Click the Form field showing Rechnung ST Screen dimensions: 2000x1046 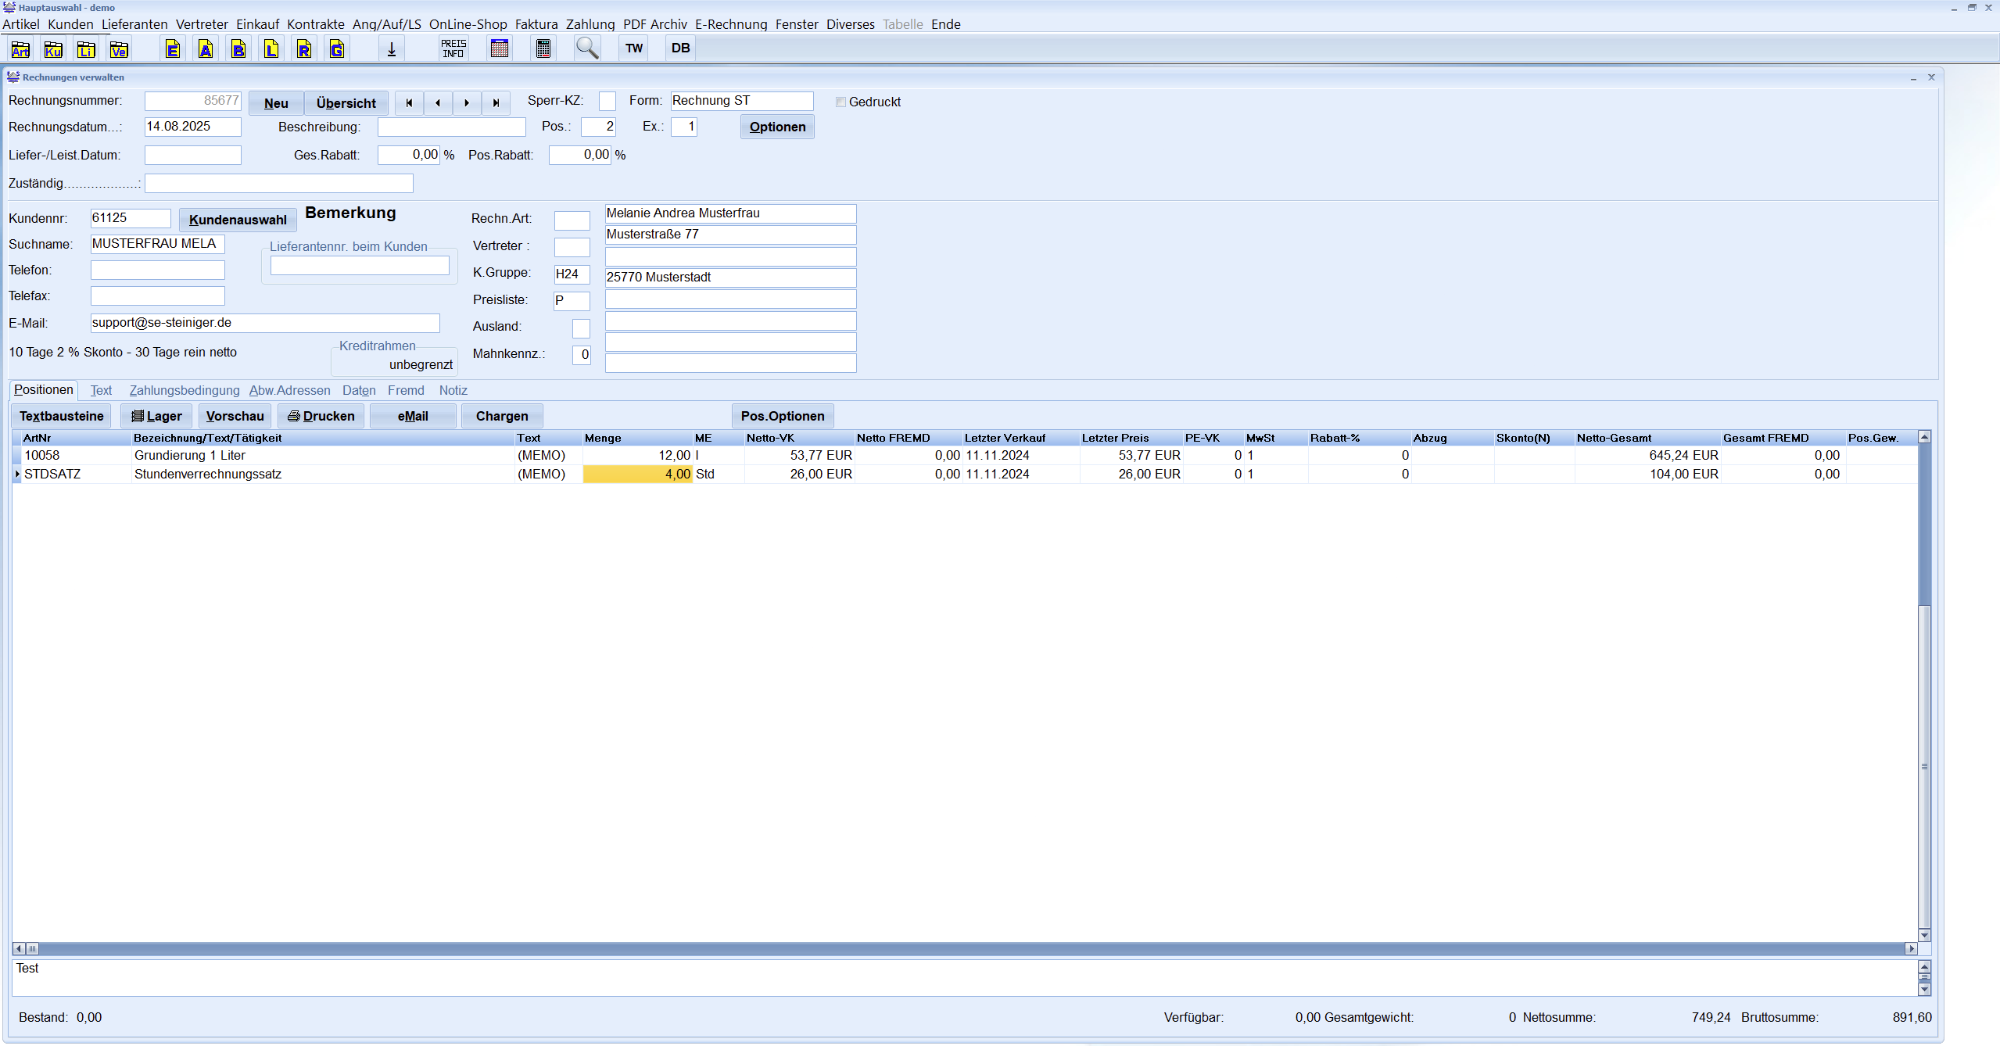(742, 101)
